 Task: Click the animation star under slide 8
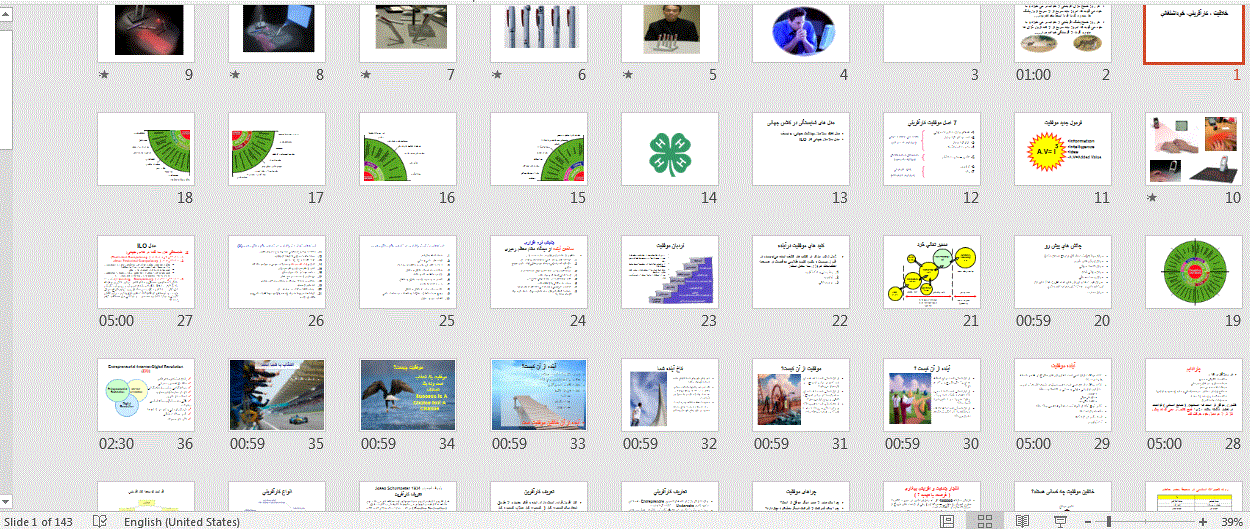236,75
